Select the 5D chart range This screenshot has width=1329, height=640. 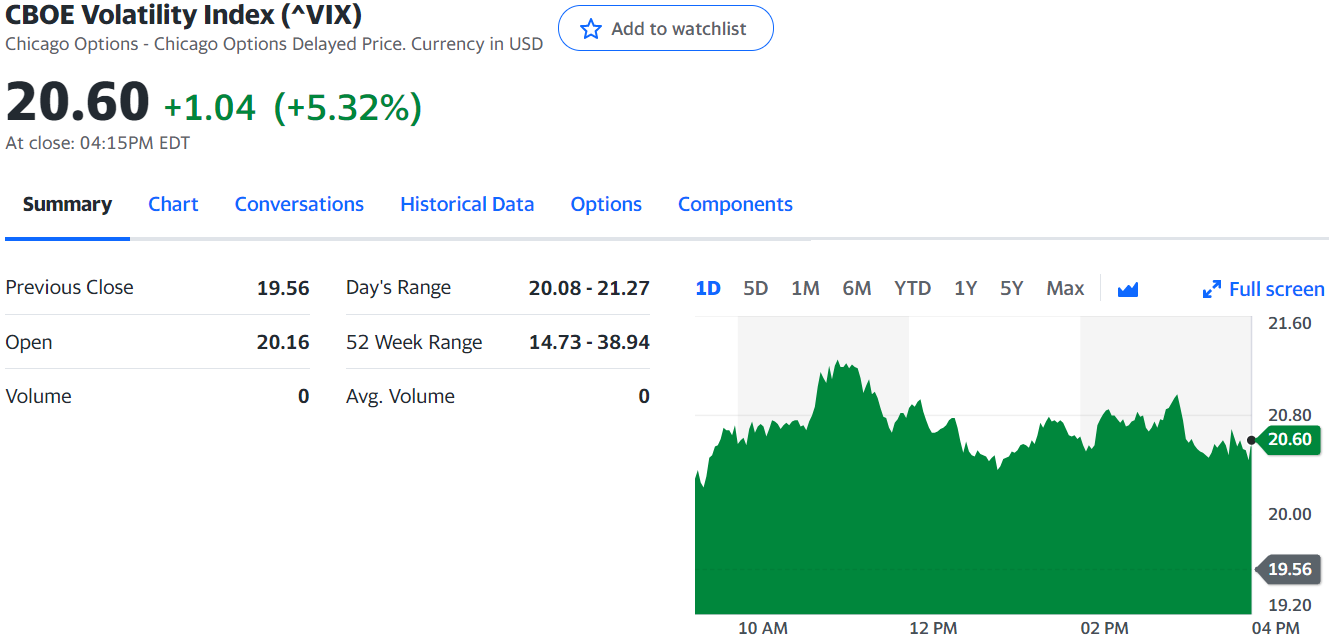tap(756, 288)
